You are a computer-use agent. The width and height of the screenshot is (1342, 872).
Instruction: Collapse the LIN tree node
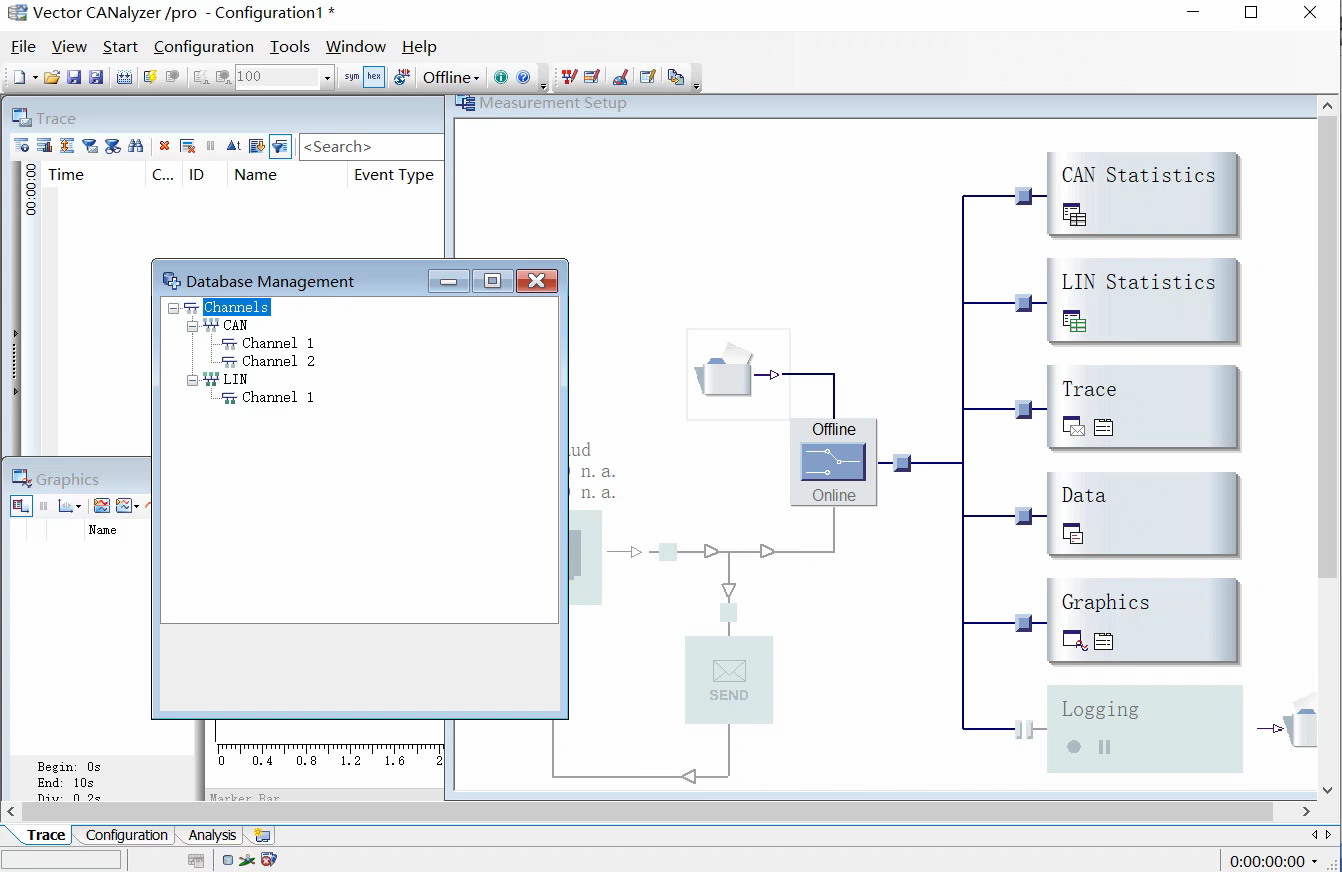(192, 380)
